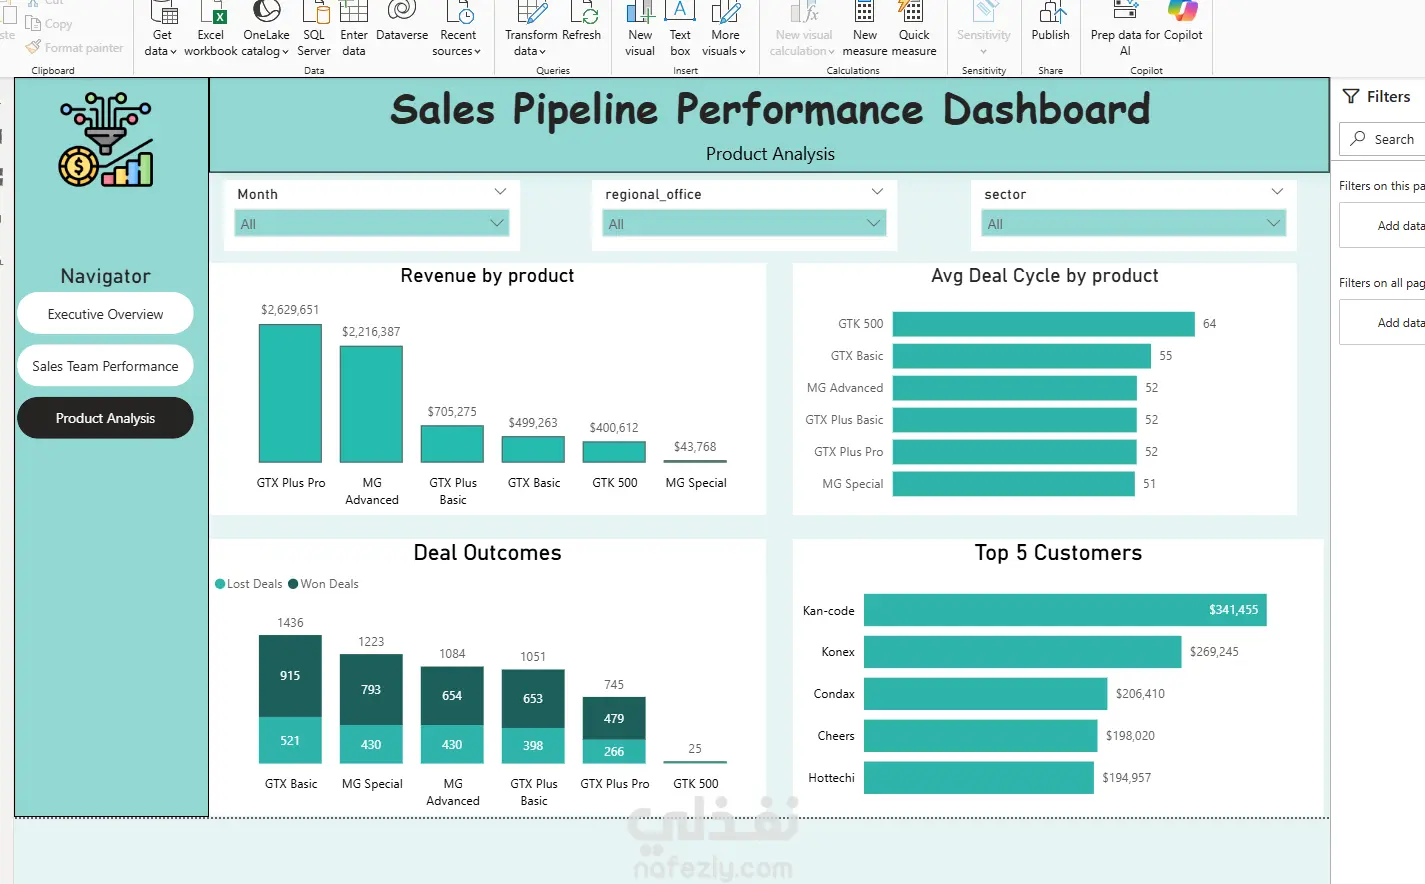Add data fields to all pages filters
Screen dimensions: 1425x884
pyautogui.click(x=1384, y=323)
